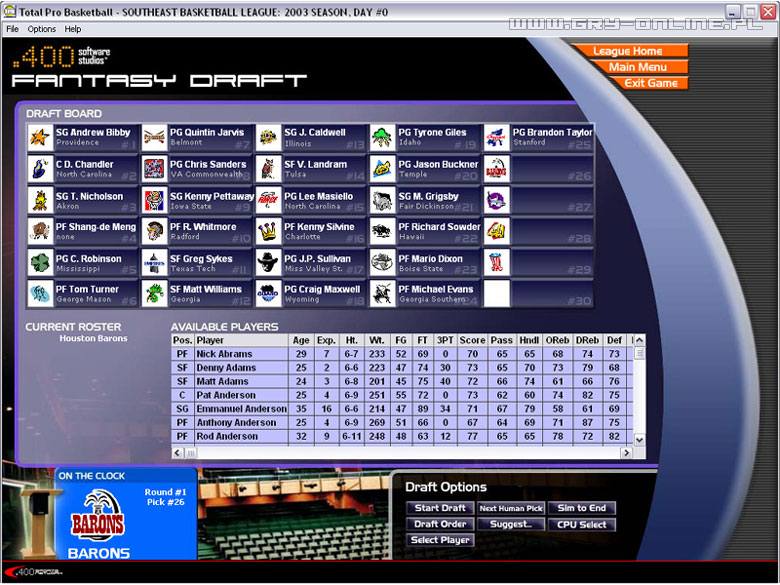This screenshot has height=585, width=780.
Task: Go to League Home
Action: (x=629, y=51)
